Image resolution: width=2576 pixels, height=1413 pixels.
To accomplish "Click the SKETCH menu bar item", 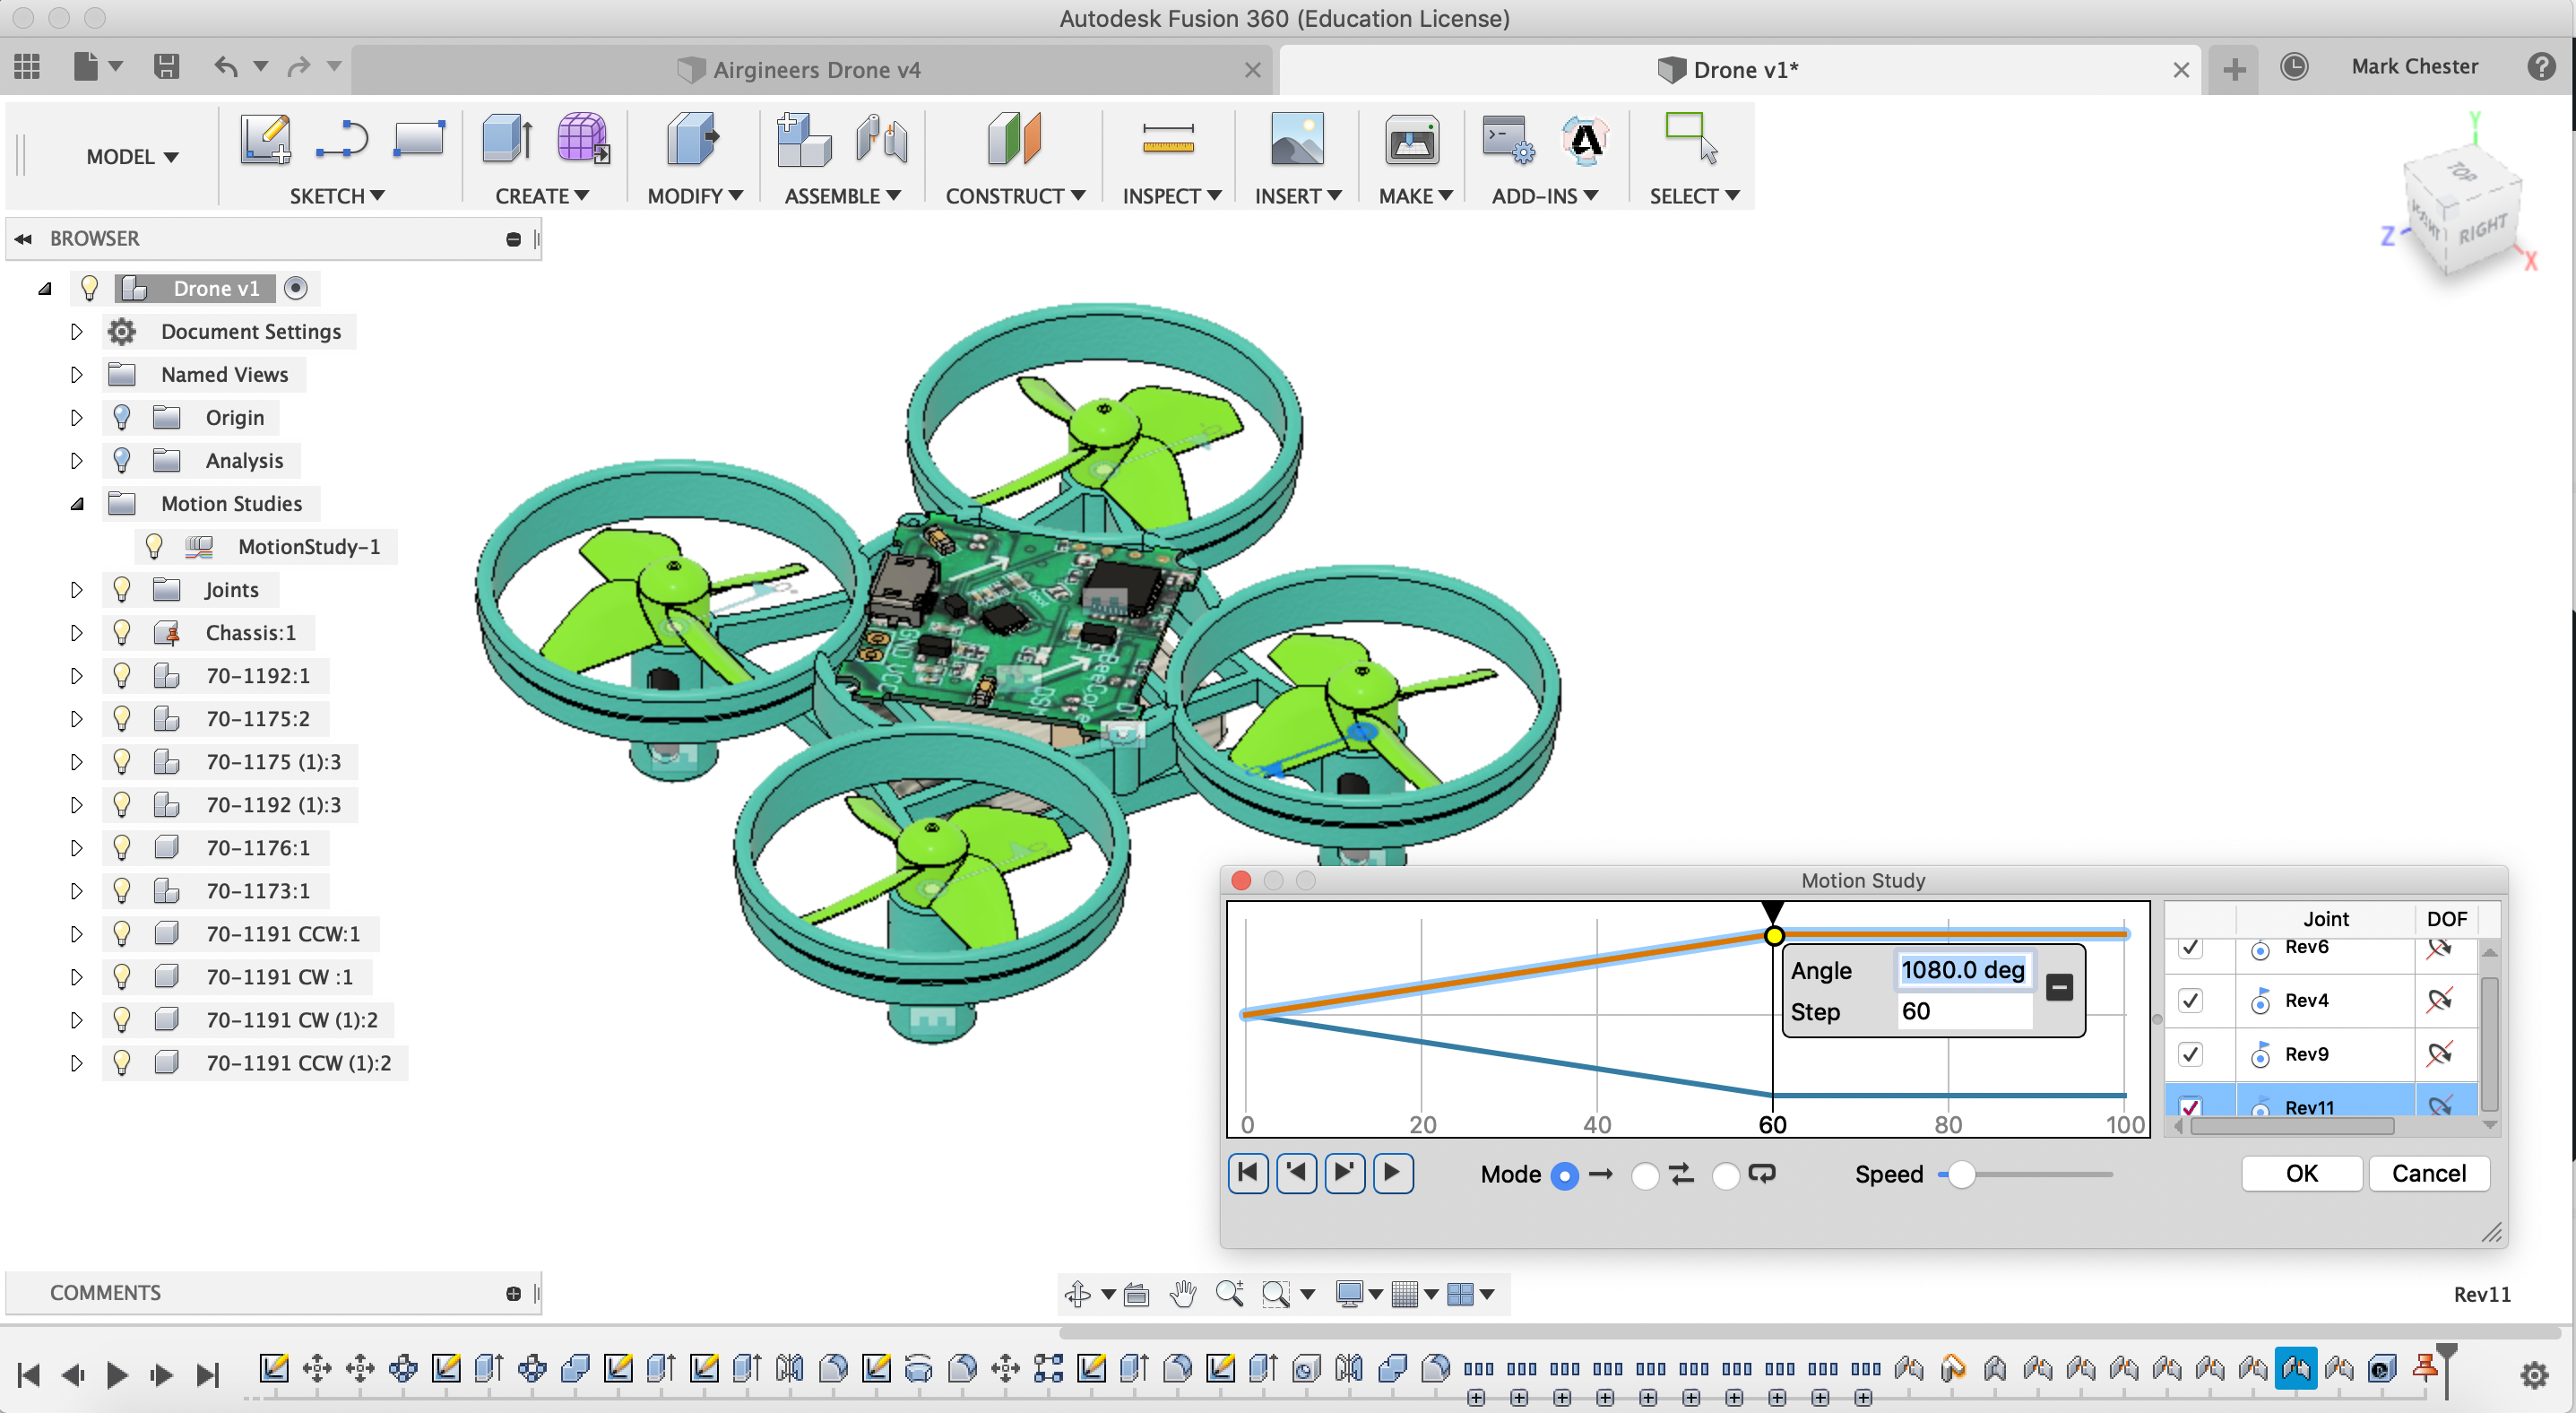I will pos(337,195).
